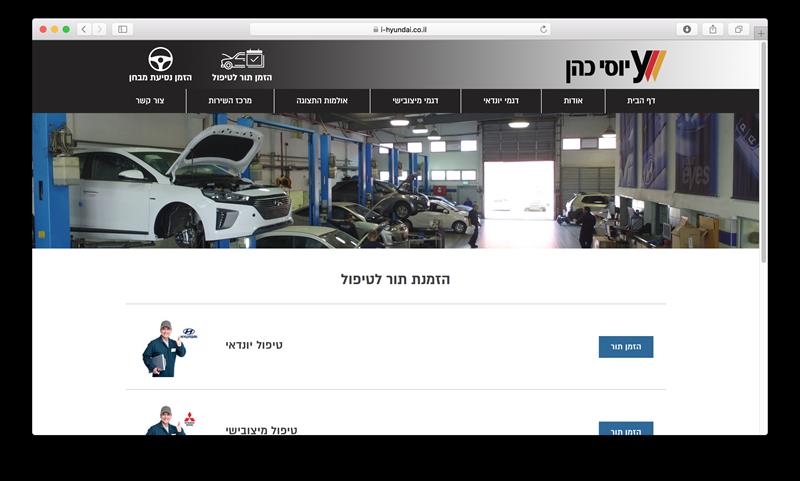Select the דגמי יונדאי navigation item
800x481 pixels.
[501, 100]
